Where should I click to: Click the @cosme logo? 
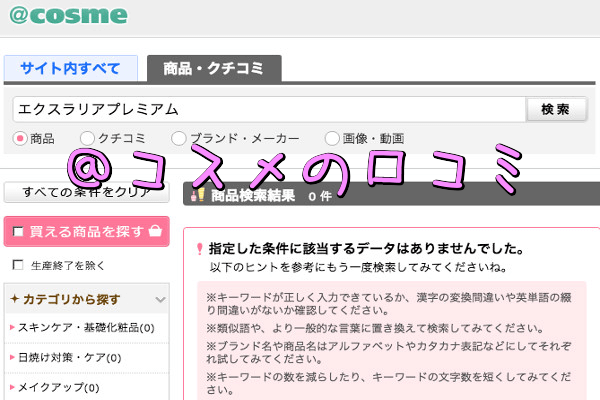[68, 15]
